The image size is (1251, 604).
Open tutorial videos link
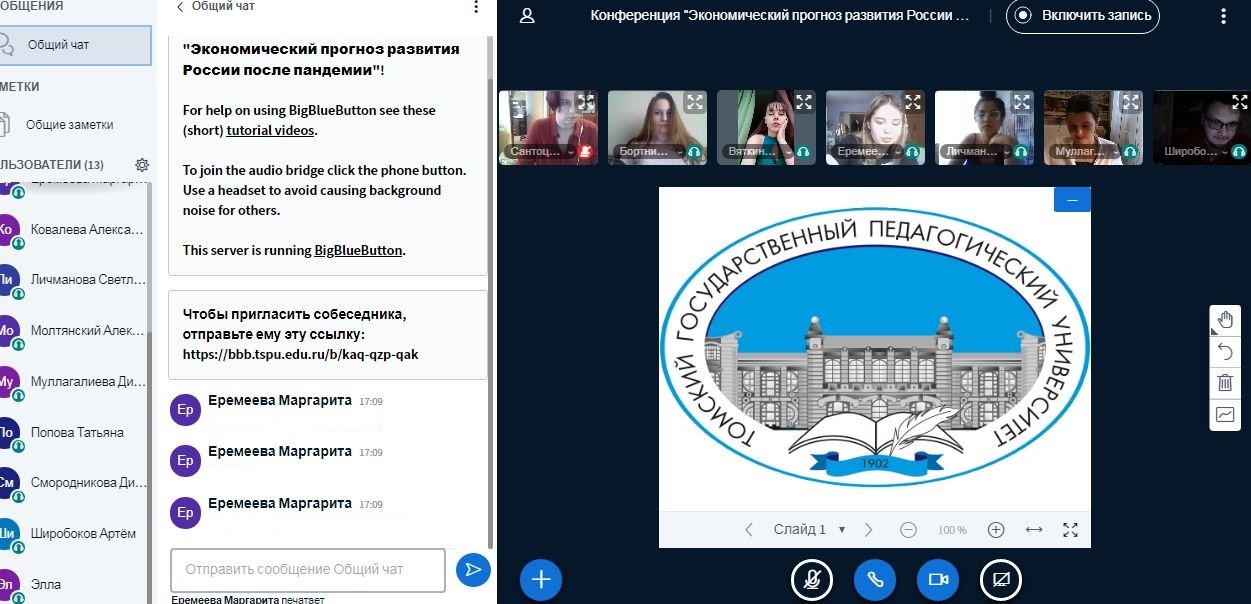[x=271, y=130]
